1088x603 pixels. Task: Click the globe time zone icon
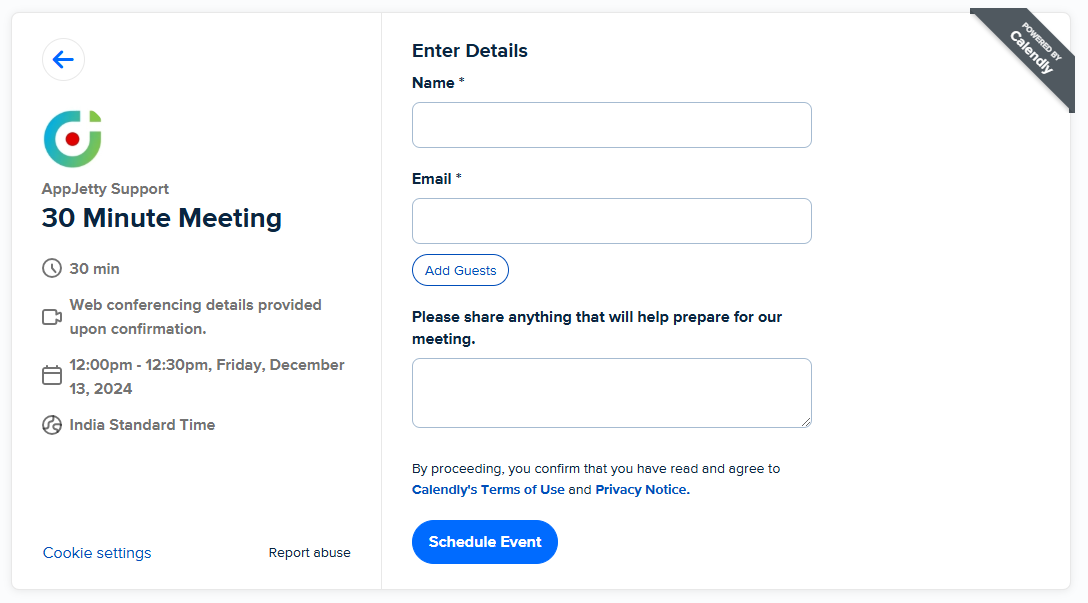52,425
